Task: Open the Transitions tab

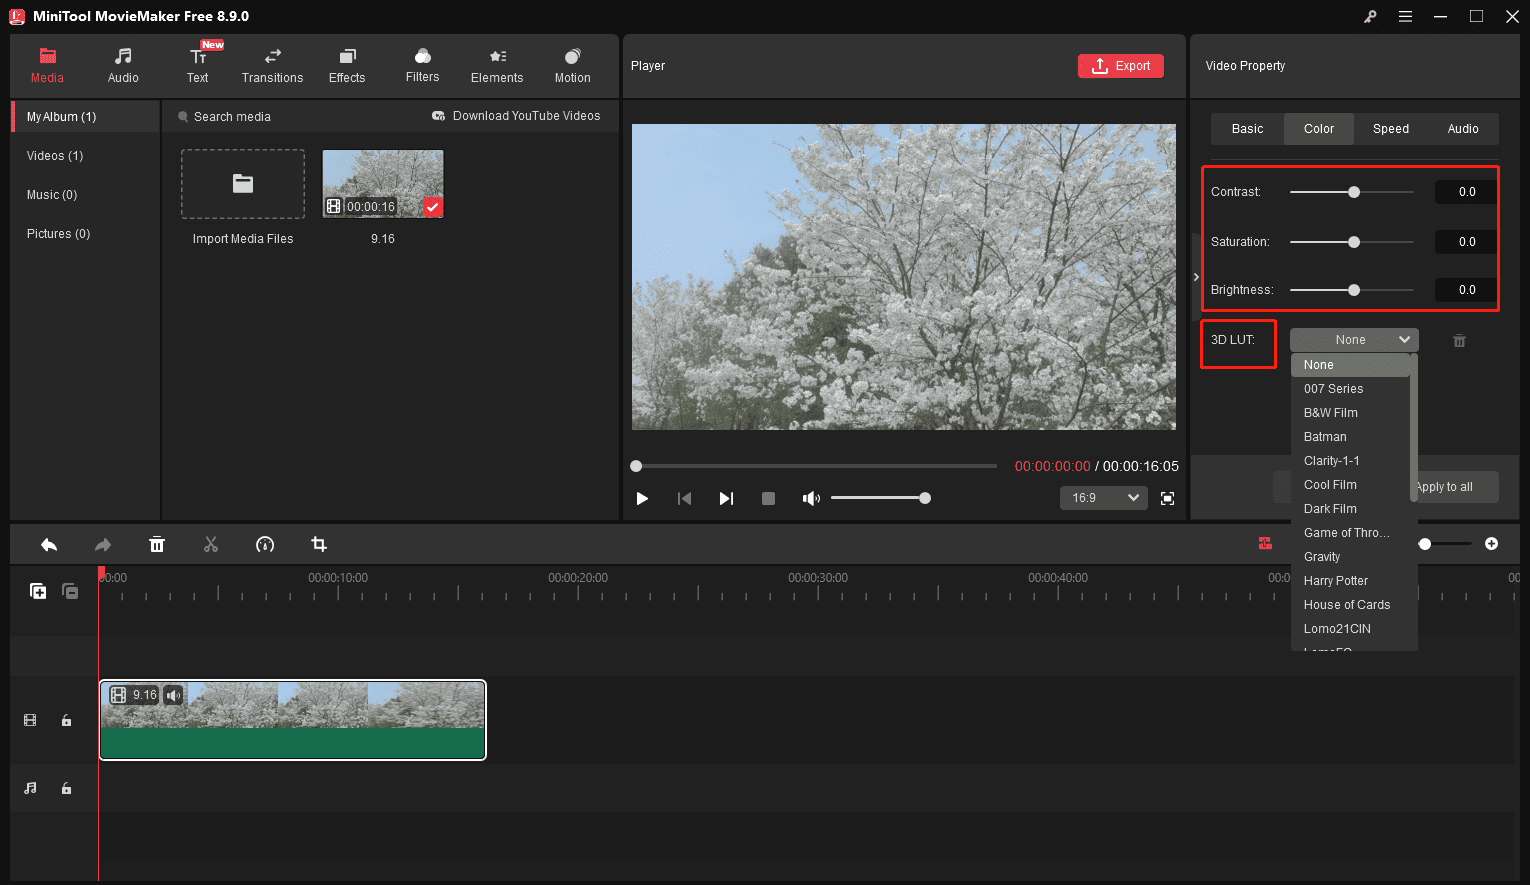Action: pyautogui.click(x=272, y=65)
